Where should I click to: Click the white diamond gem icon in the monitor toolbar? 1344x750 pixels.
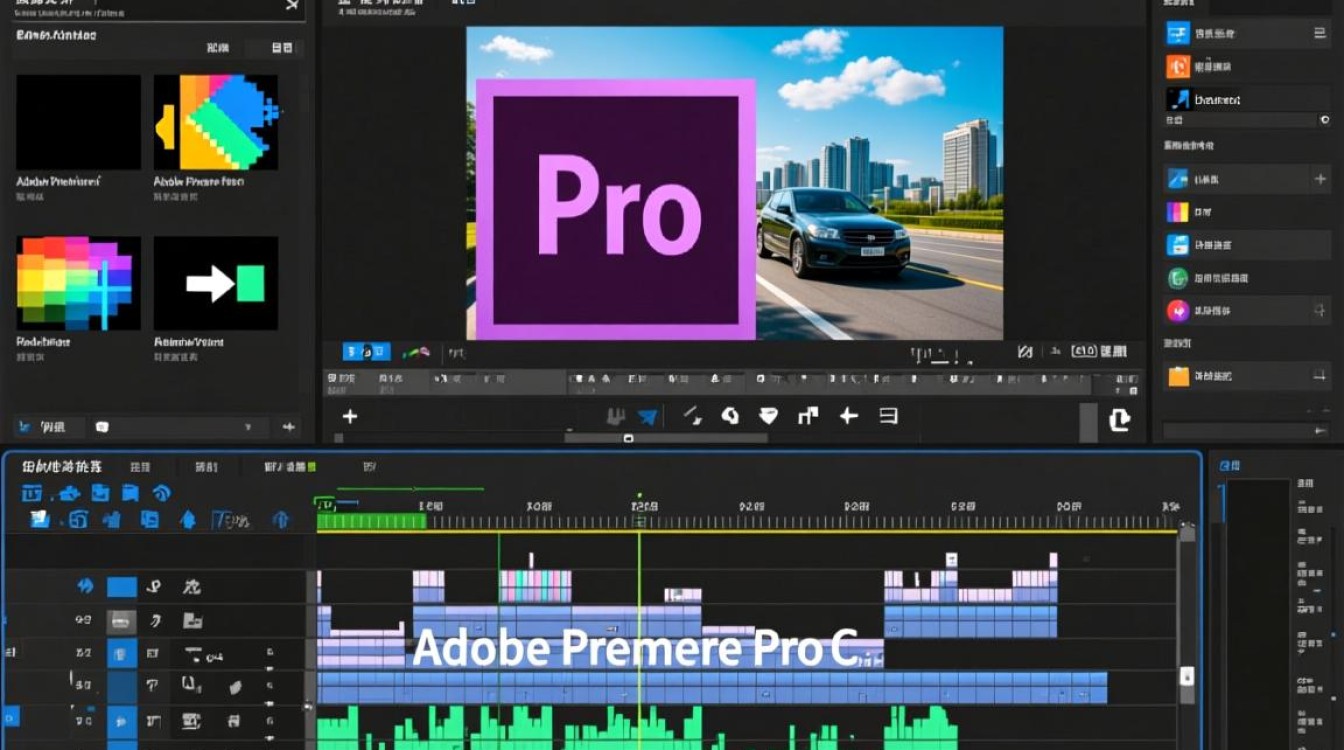768,415
